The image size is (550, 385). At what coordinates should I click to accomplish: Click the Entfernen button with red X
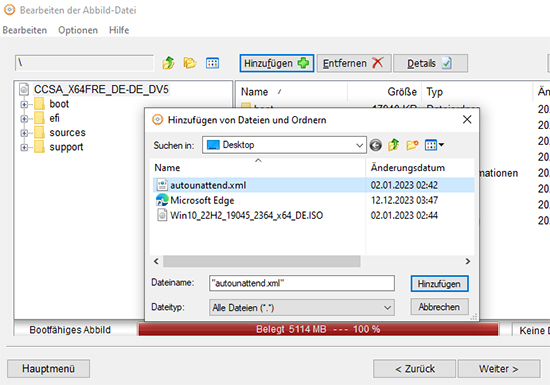[x=354, y=63]
